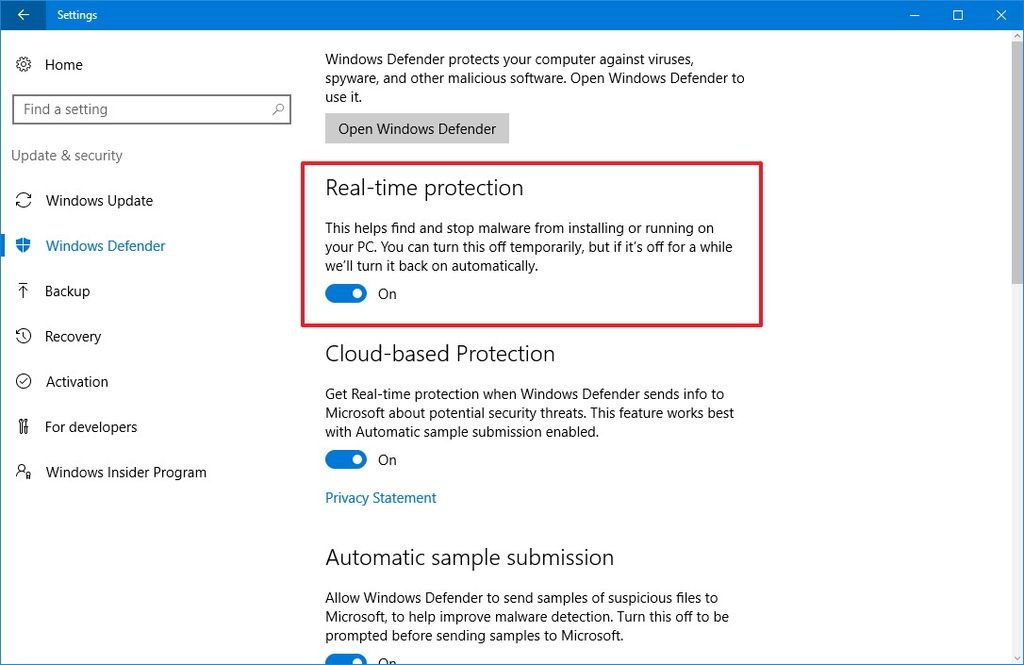Open the Privacy Statement link

click(x=380, y=497)
